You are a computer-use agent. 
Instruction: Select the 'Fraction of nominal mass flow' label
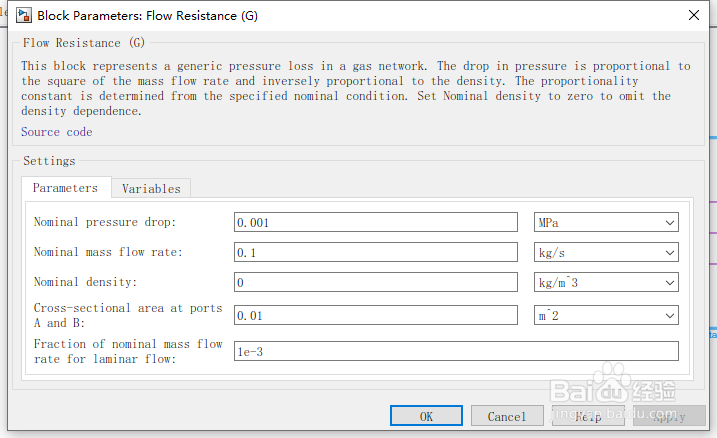(128, 344)
